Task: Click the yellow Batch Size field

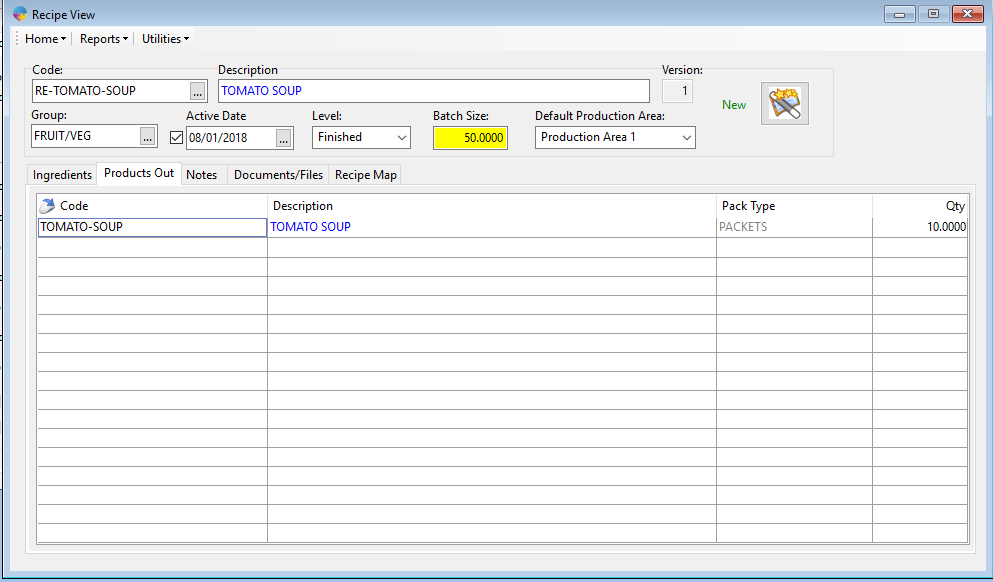Action: [471, 138]
